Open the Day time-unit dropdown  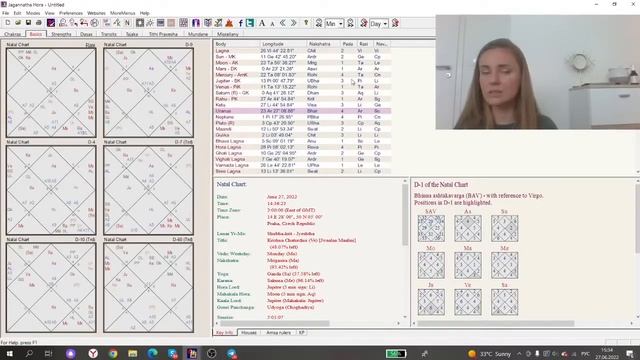click(385, 24)
